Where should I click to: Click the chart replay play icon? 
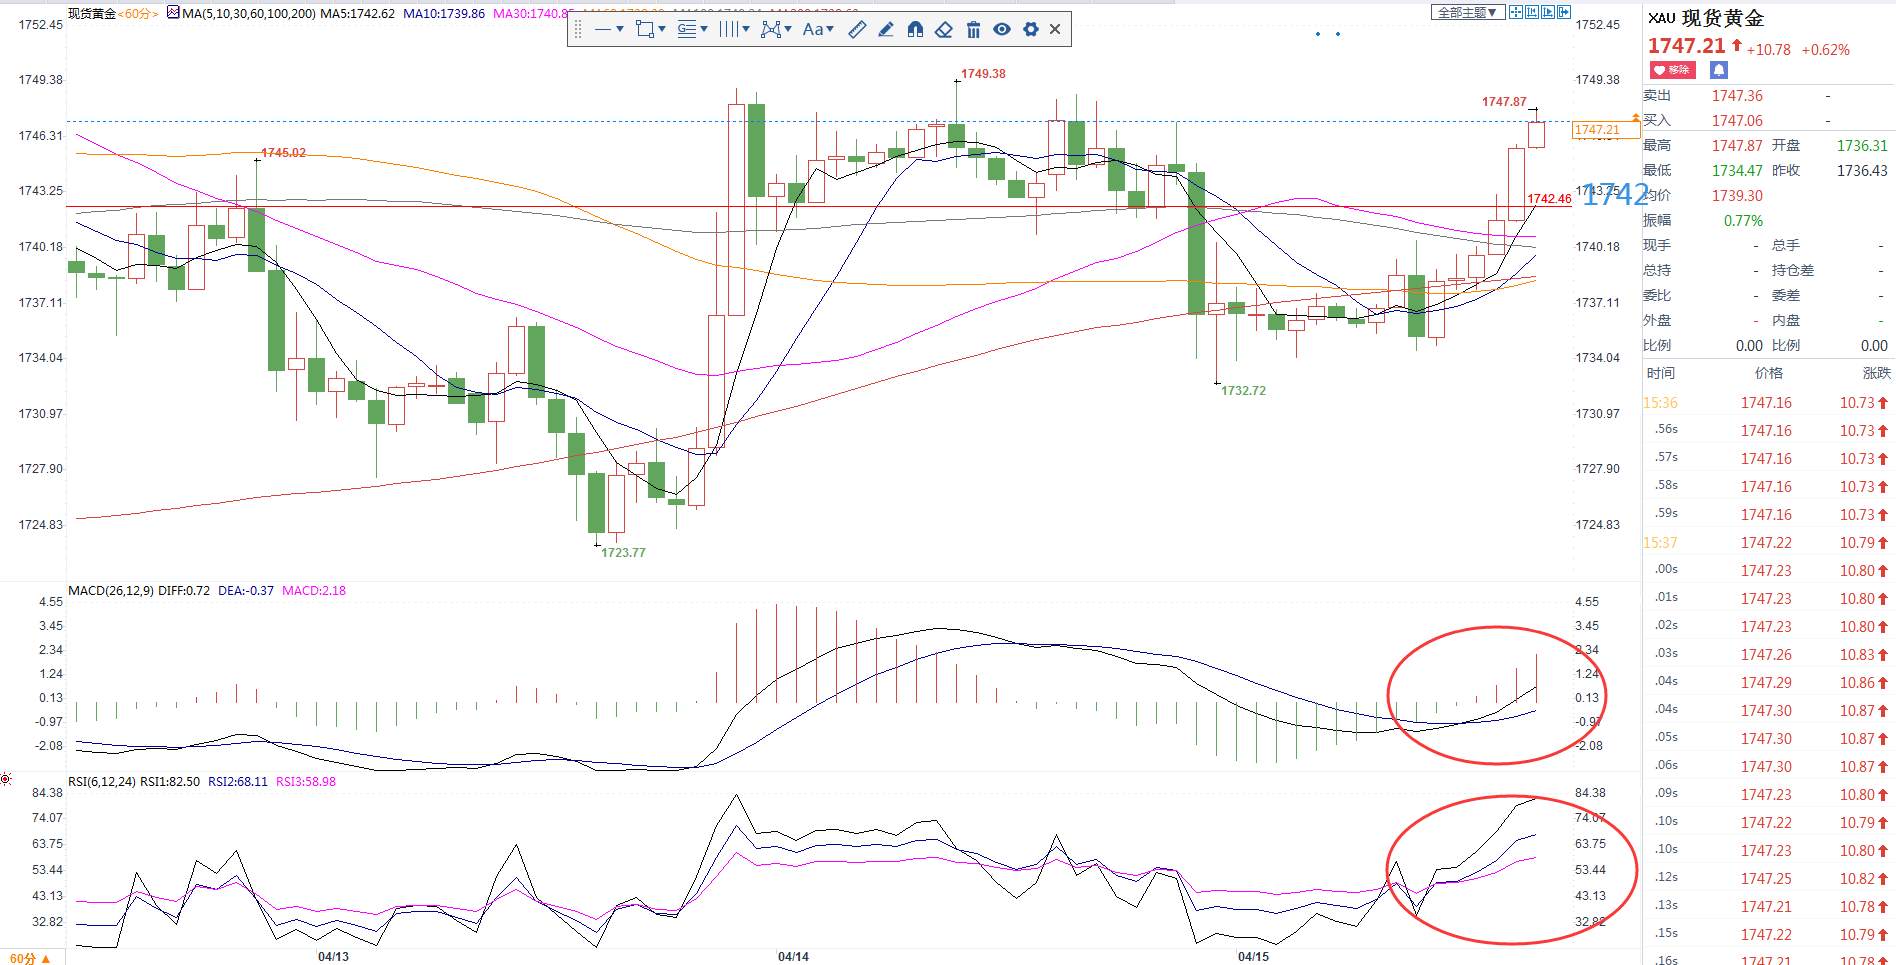tap(1548, 12)
